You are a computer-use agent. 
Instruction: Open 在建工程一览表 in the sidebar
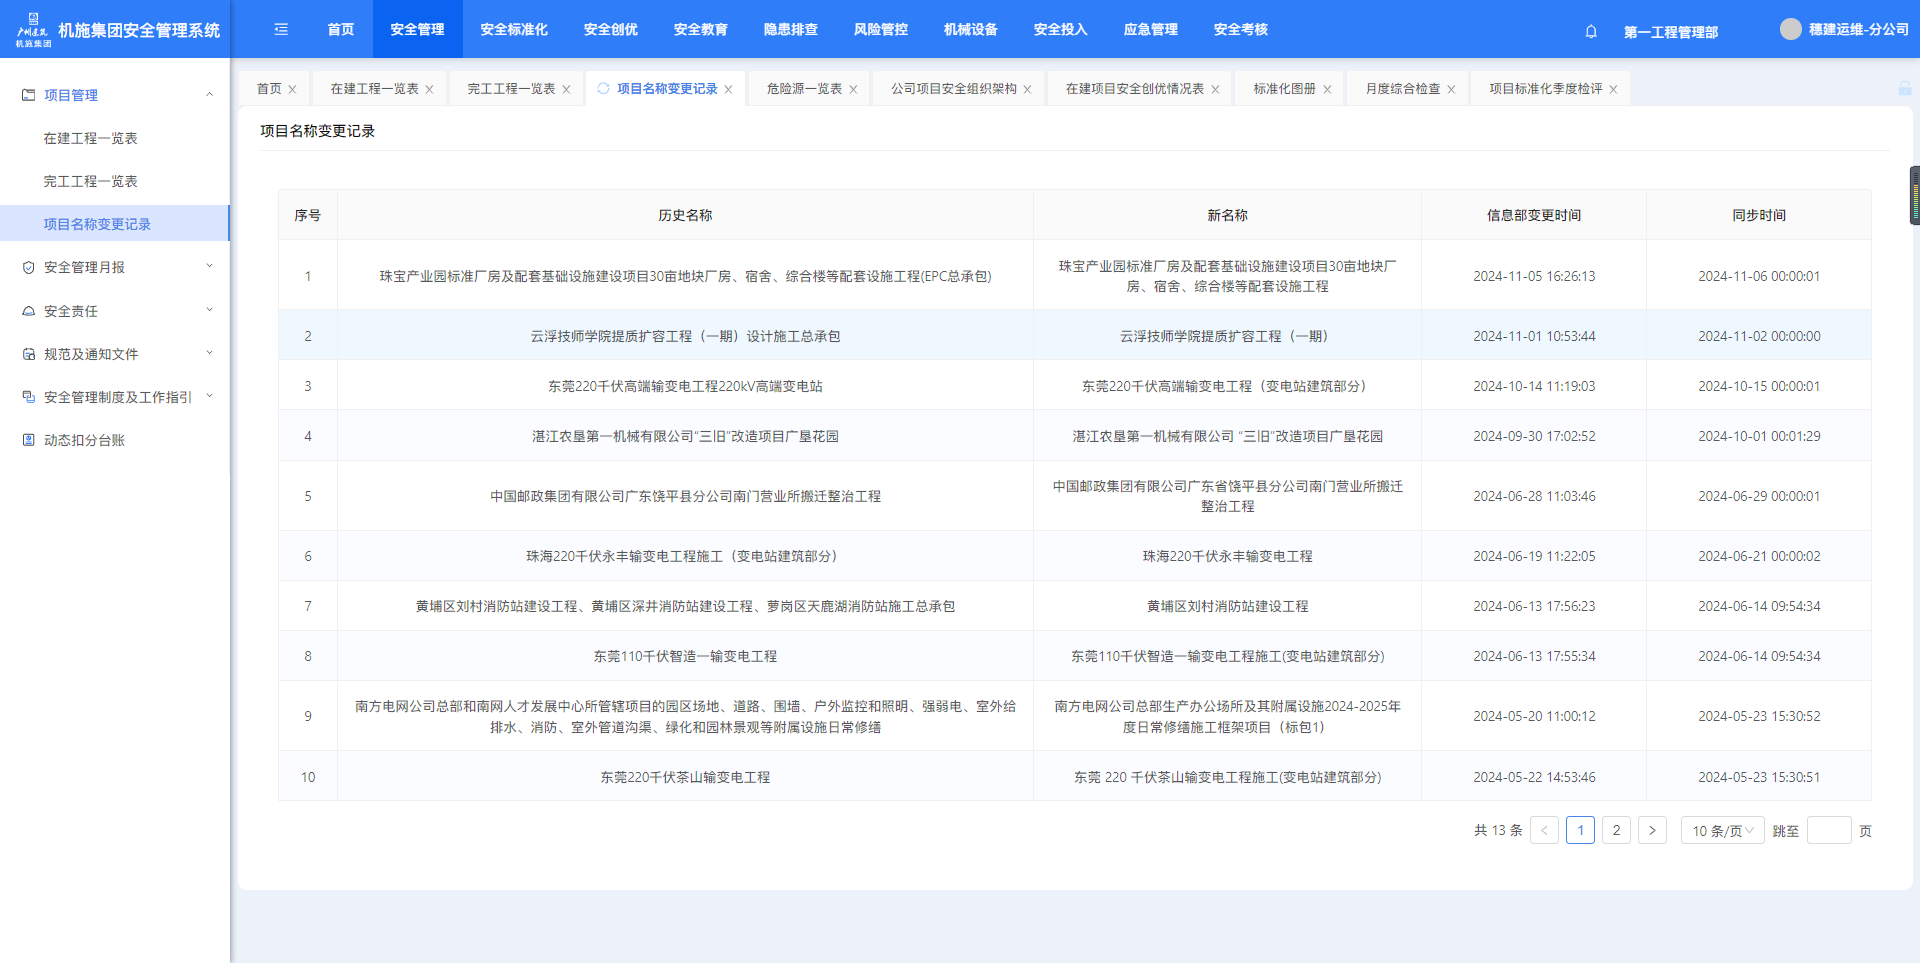pyautogui.click(x=90, y=138)
